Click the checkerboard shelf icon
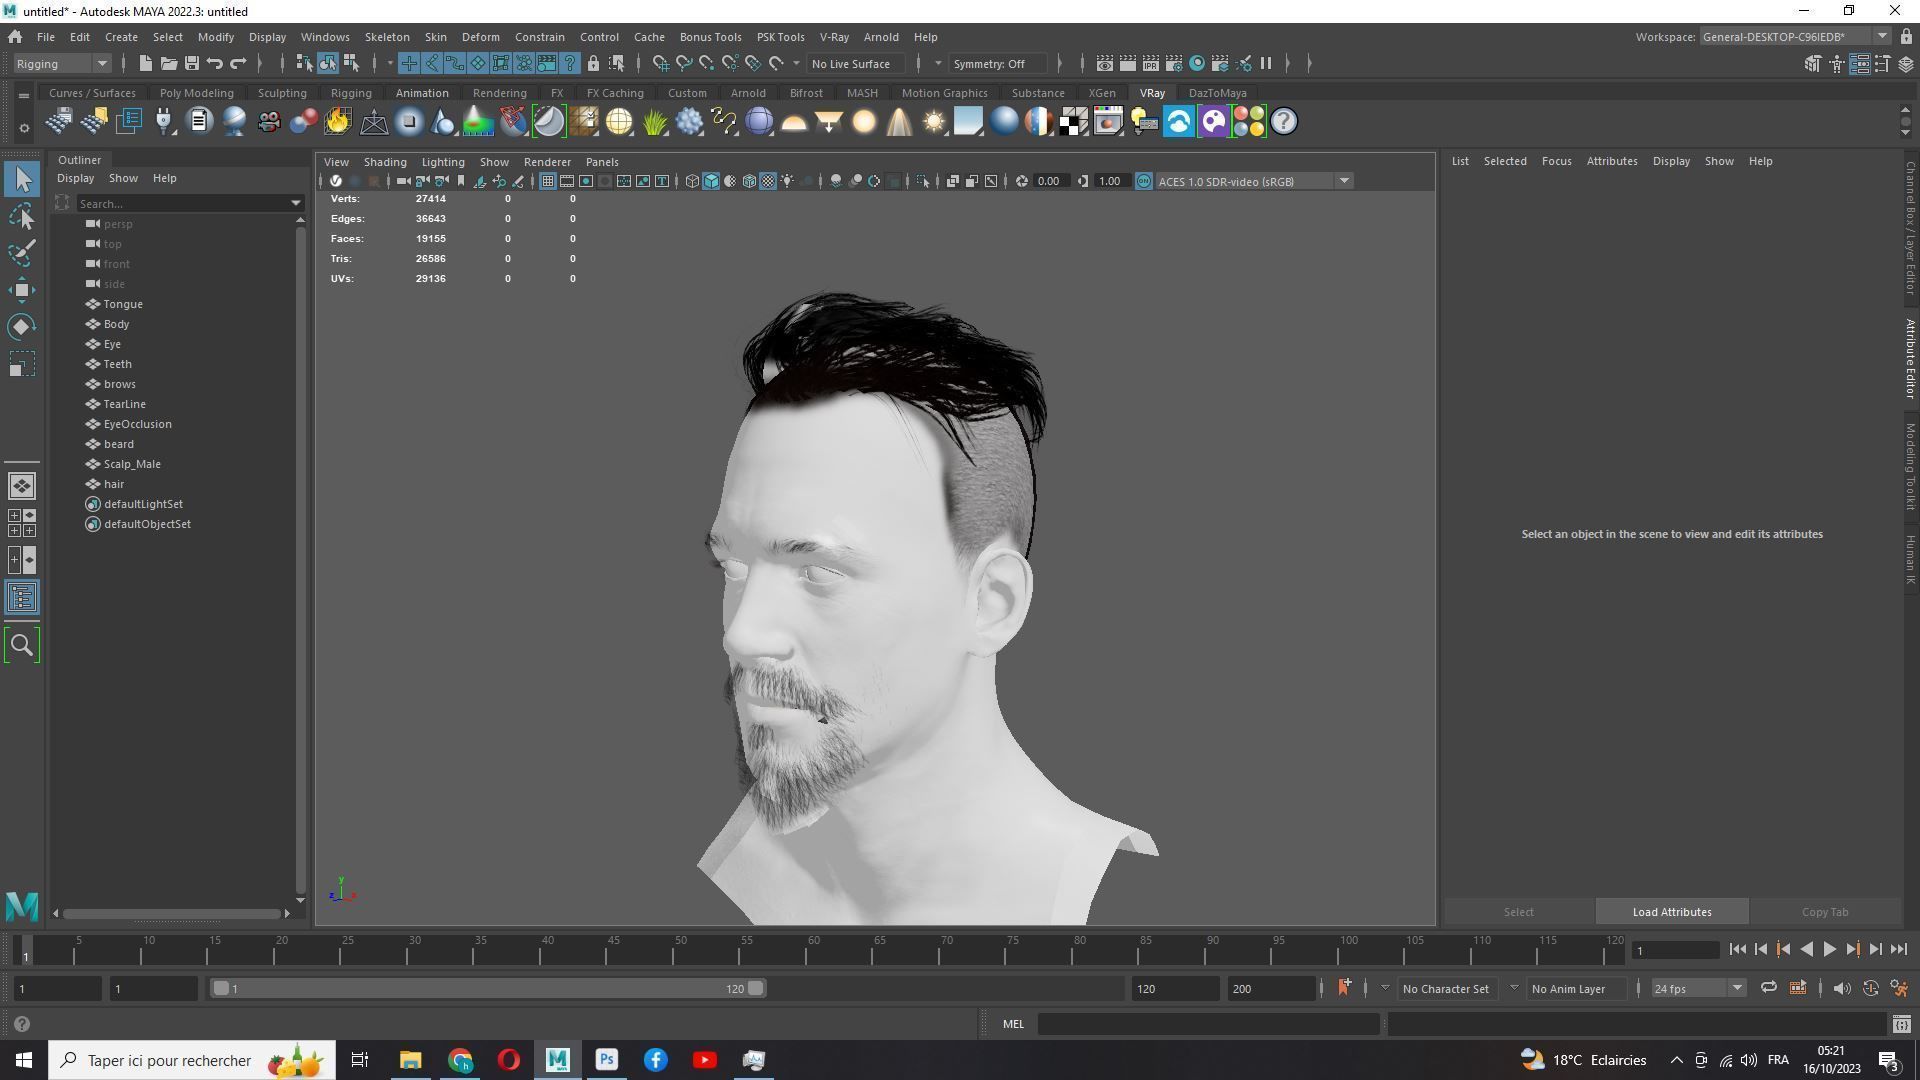This screenshot has height=1080, width=1920. pyautogui.click(x=1074, y=122)
